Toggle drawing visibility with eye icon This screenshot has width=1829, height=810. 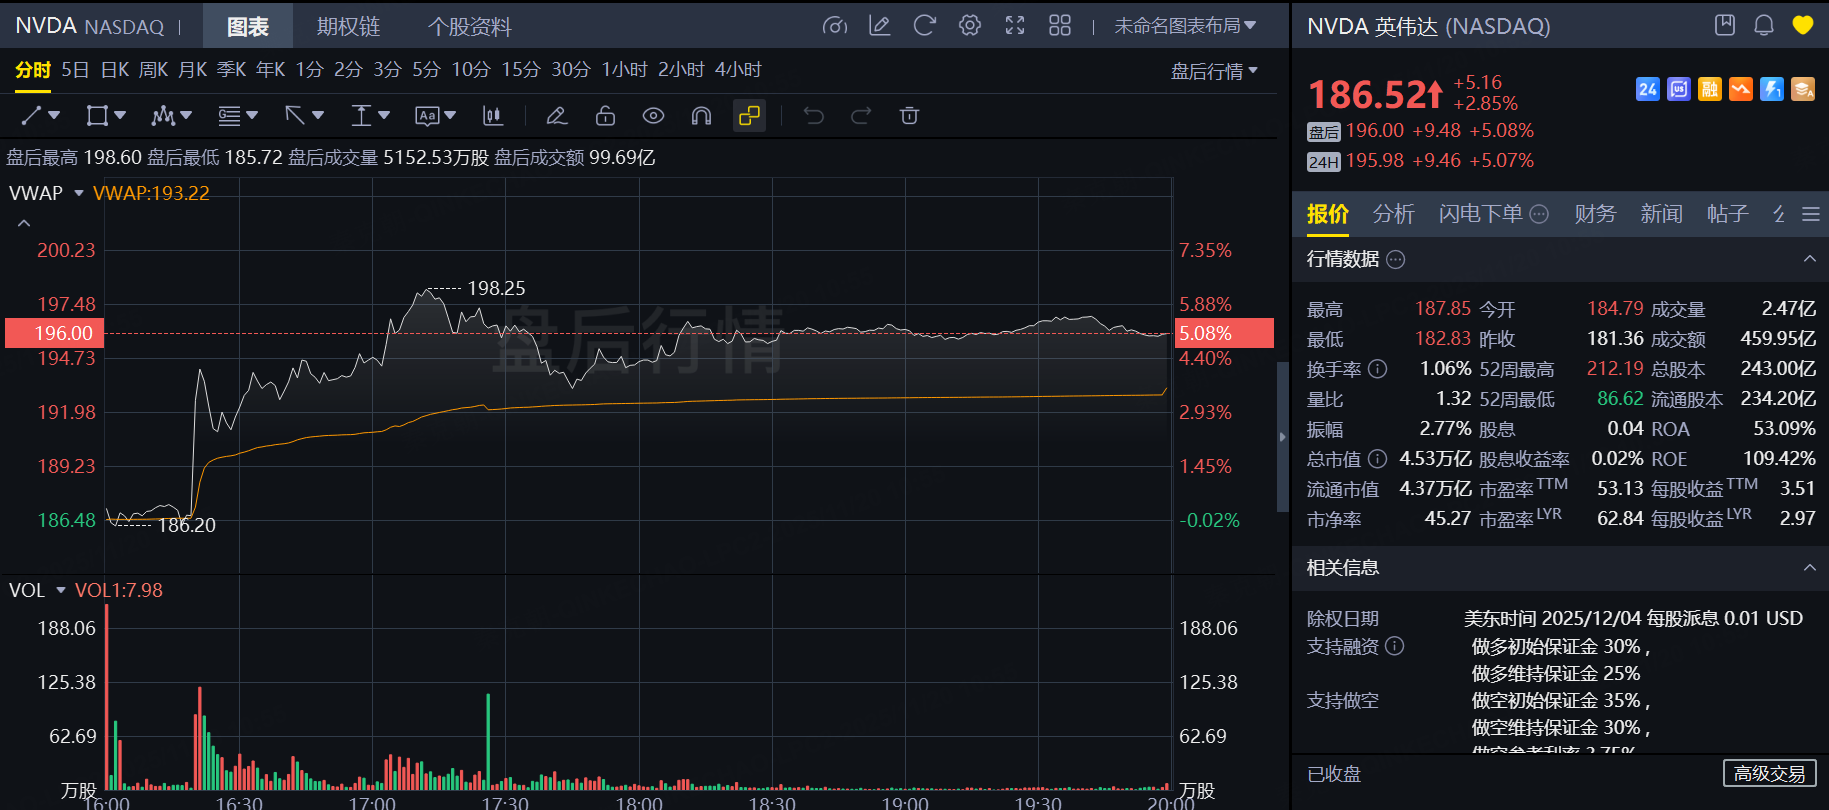click(653, 116)
